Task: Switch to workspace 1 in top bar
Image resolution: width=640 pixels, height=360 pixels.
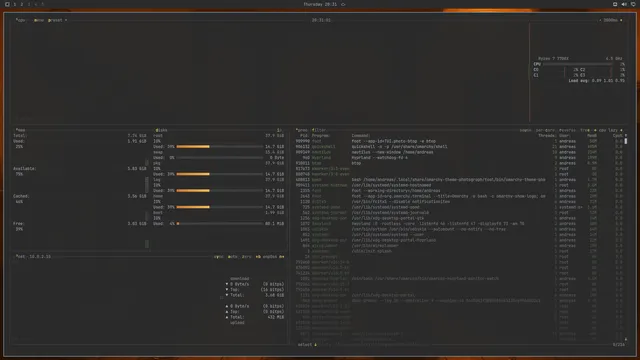Action: coord(15,4)
